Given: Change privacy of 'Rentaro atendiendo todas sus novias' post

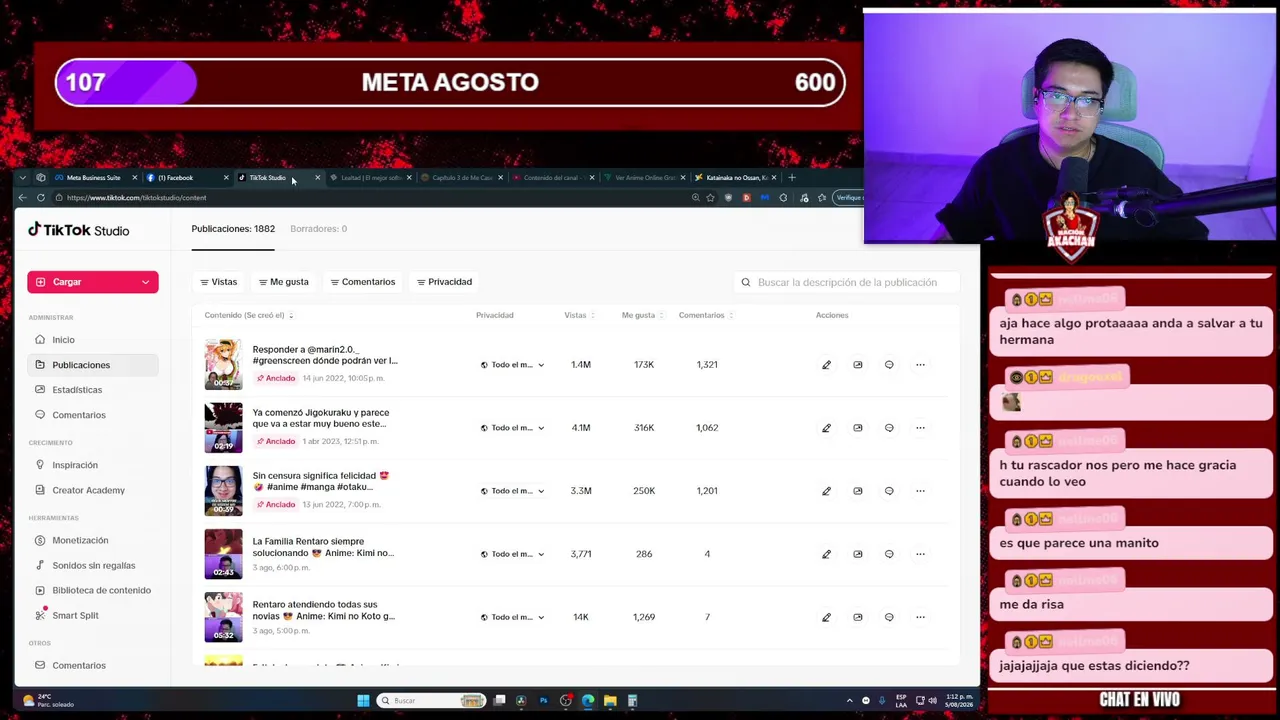Looking at the screenshot, I should click(x=512, y=617).
